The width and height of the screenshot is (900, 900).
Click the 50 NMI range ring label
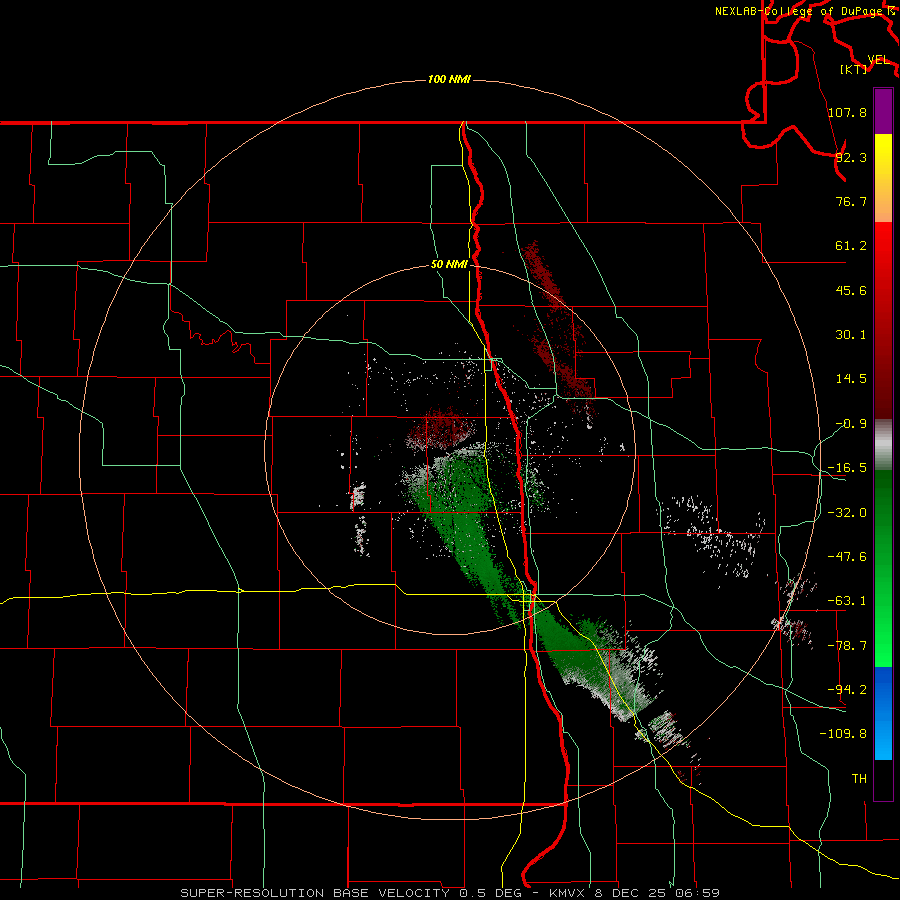[x=449, y=265]
